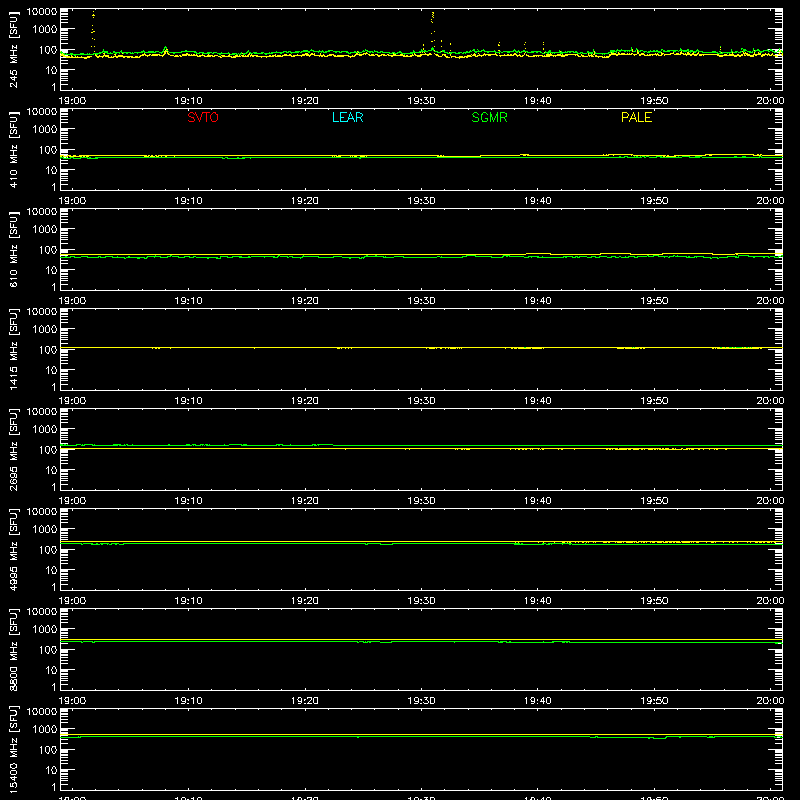The height and width of the screenshot is (800, 800).
Task: Click the 19:20 label under the 2695 MHz plot
Action: 305,501
